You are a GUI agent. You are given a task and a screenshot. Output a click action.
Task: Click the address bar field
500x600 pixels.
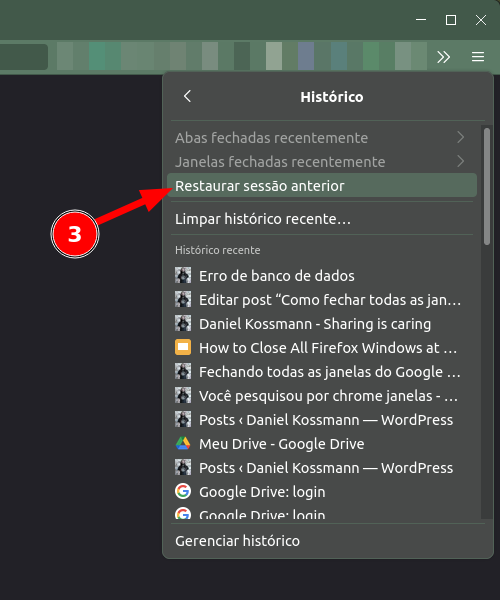coord(24,57)
